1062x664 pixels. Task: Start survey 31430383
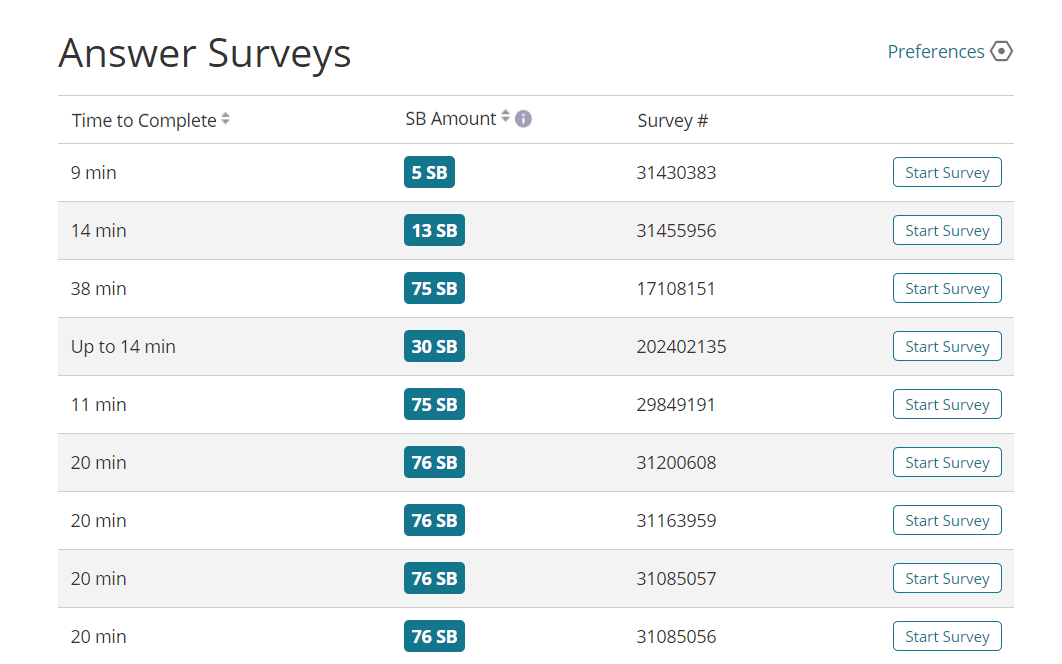coord(947,172)
